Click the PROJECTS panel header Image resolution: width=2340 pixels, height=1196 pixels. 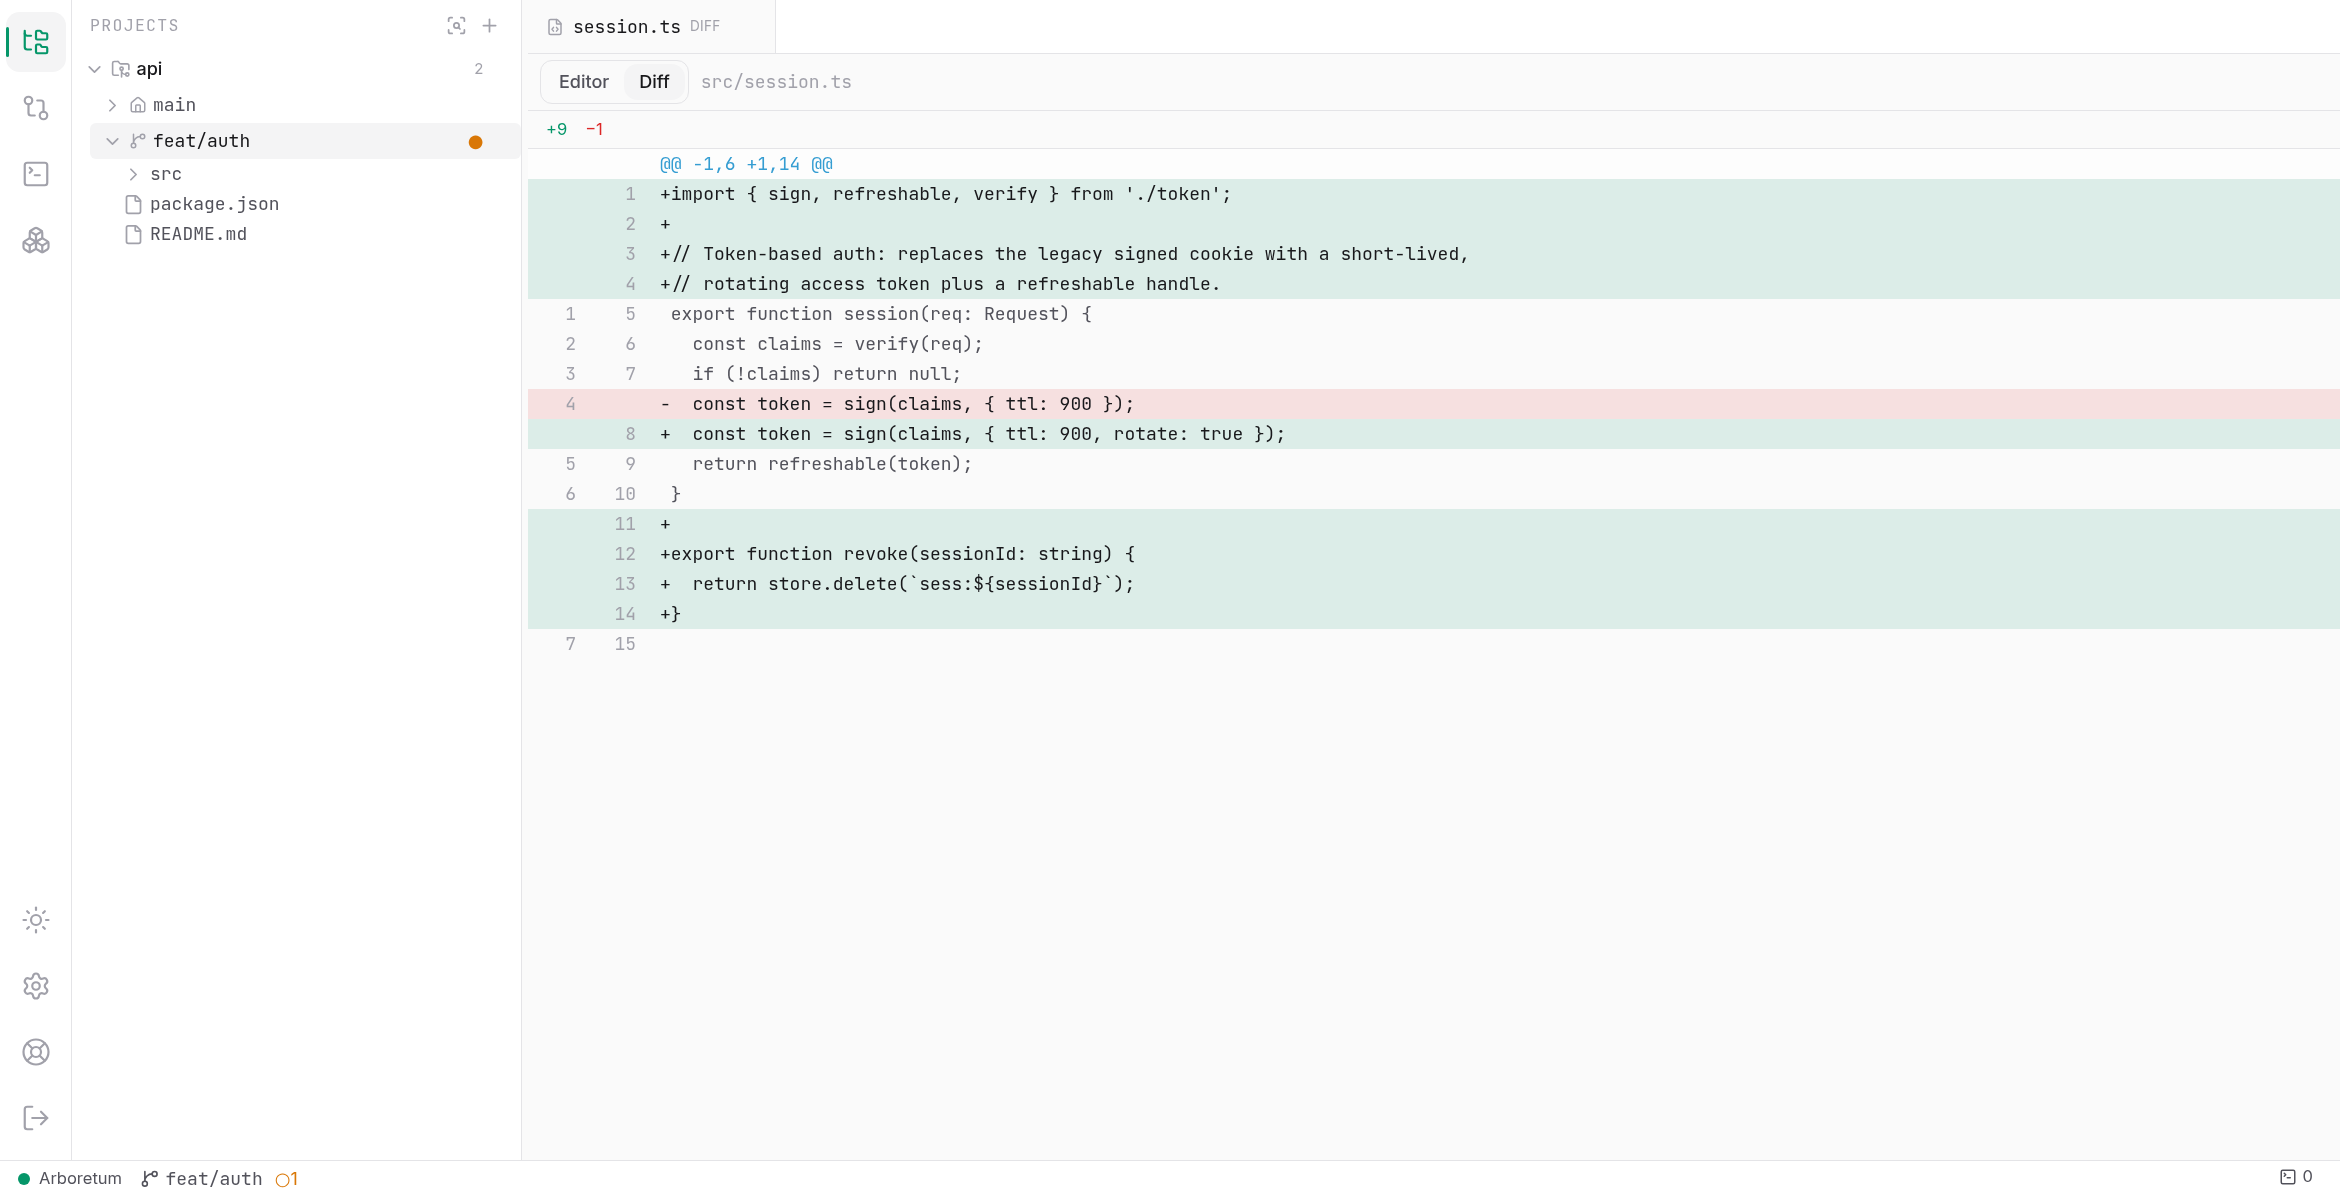(x=134, y=26)
